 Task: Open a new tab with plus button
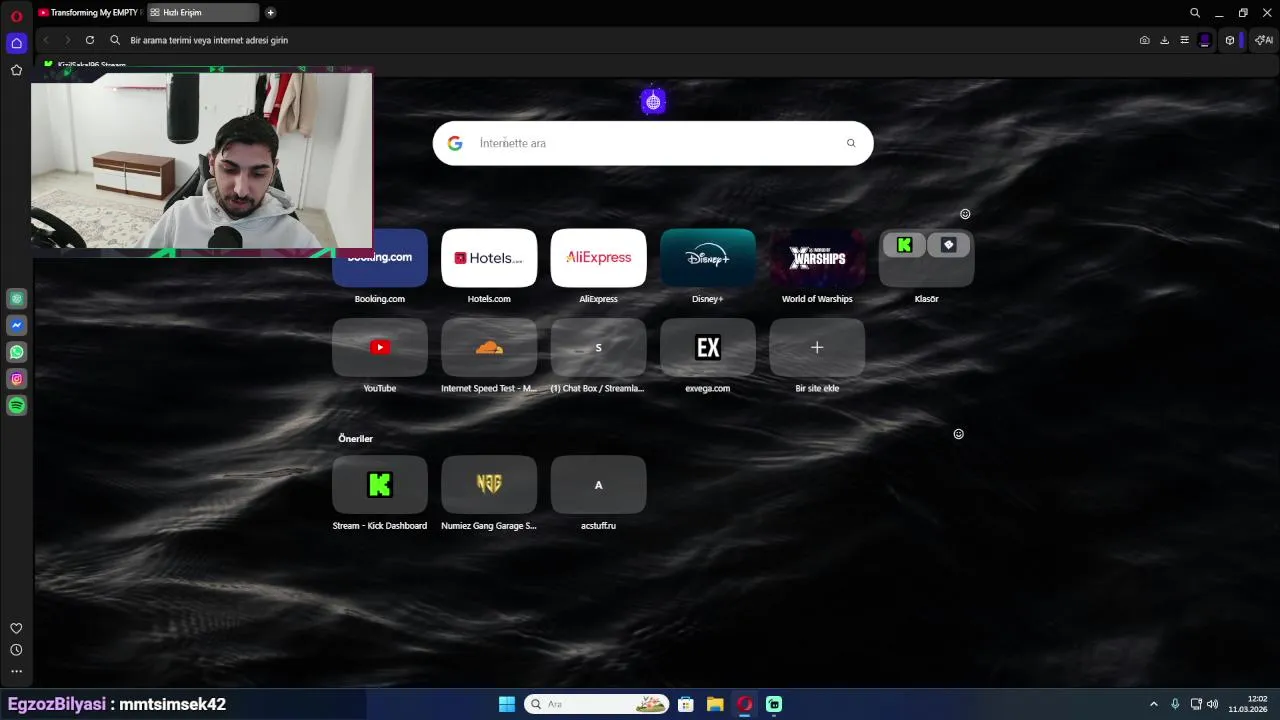click(270, 13)
